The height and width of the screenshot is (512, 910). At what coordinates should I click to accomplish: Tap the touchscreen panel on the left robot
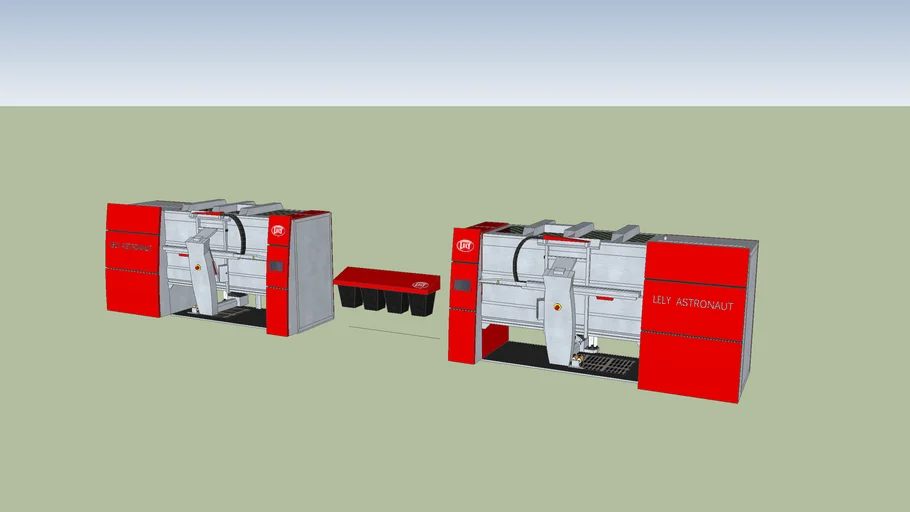(x=276, y=266)
